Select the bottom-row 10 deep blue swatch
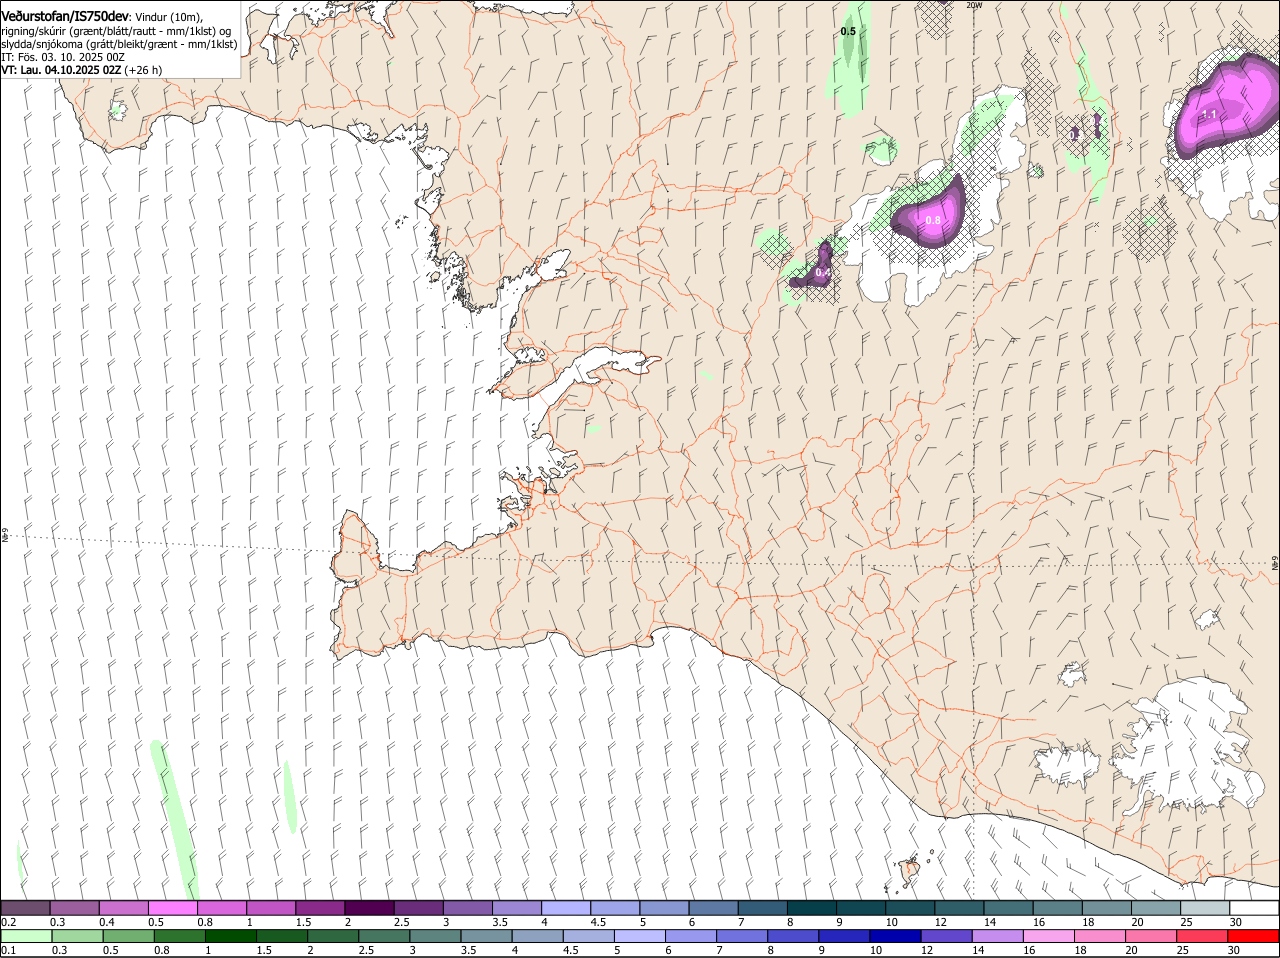The image size is (1280, 958). point(895,936)
